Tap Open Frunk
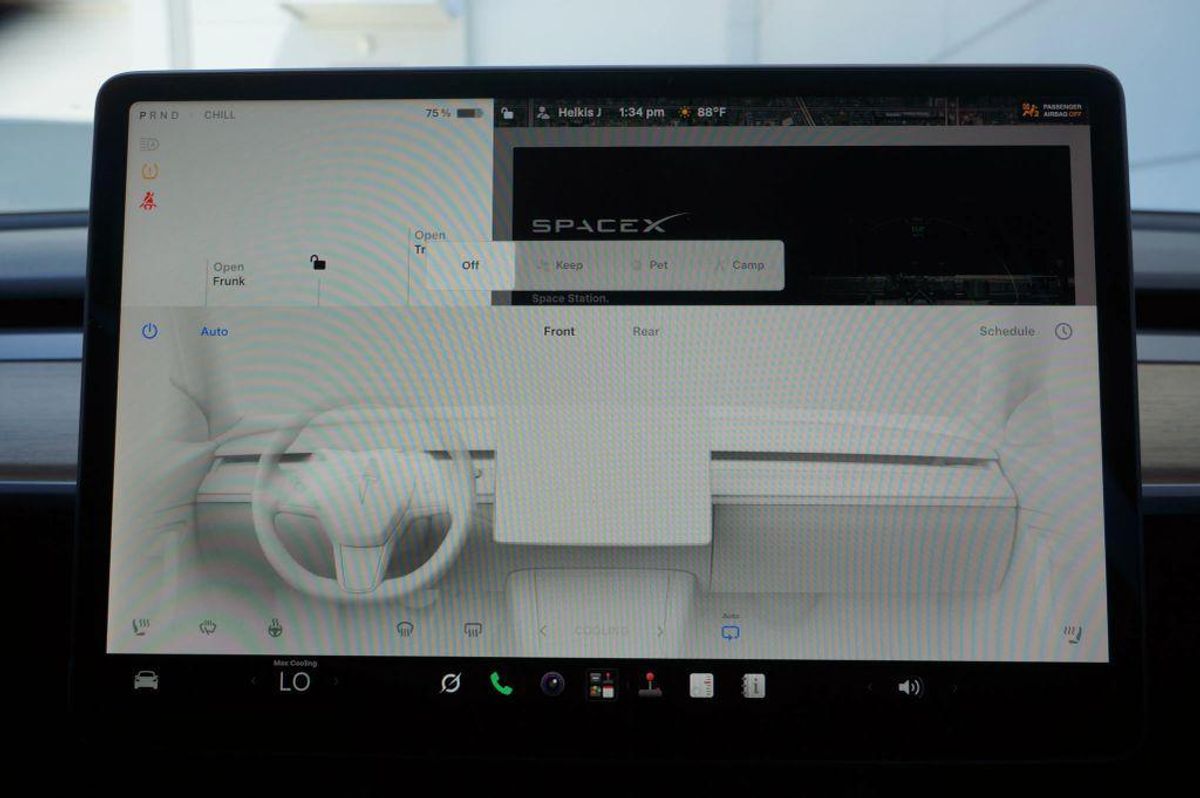The image size is (1200, 798). [x=228, y=274]
